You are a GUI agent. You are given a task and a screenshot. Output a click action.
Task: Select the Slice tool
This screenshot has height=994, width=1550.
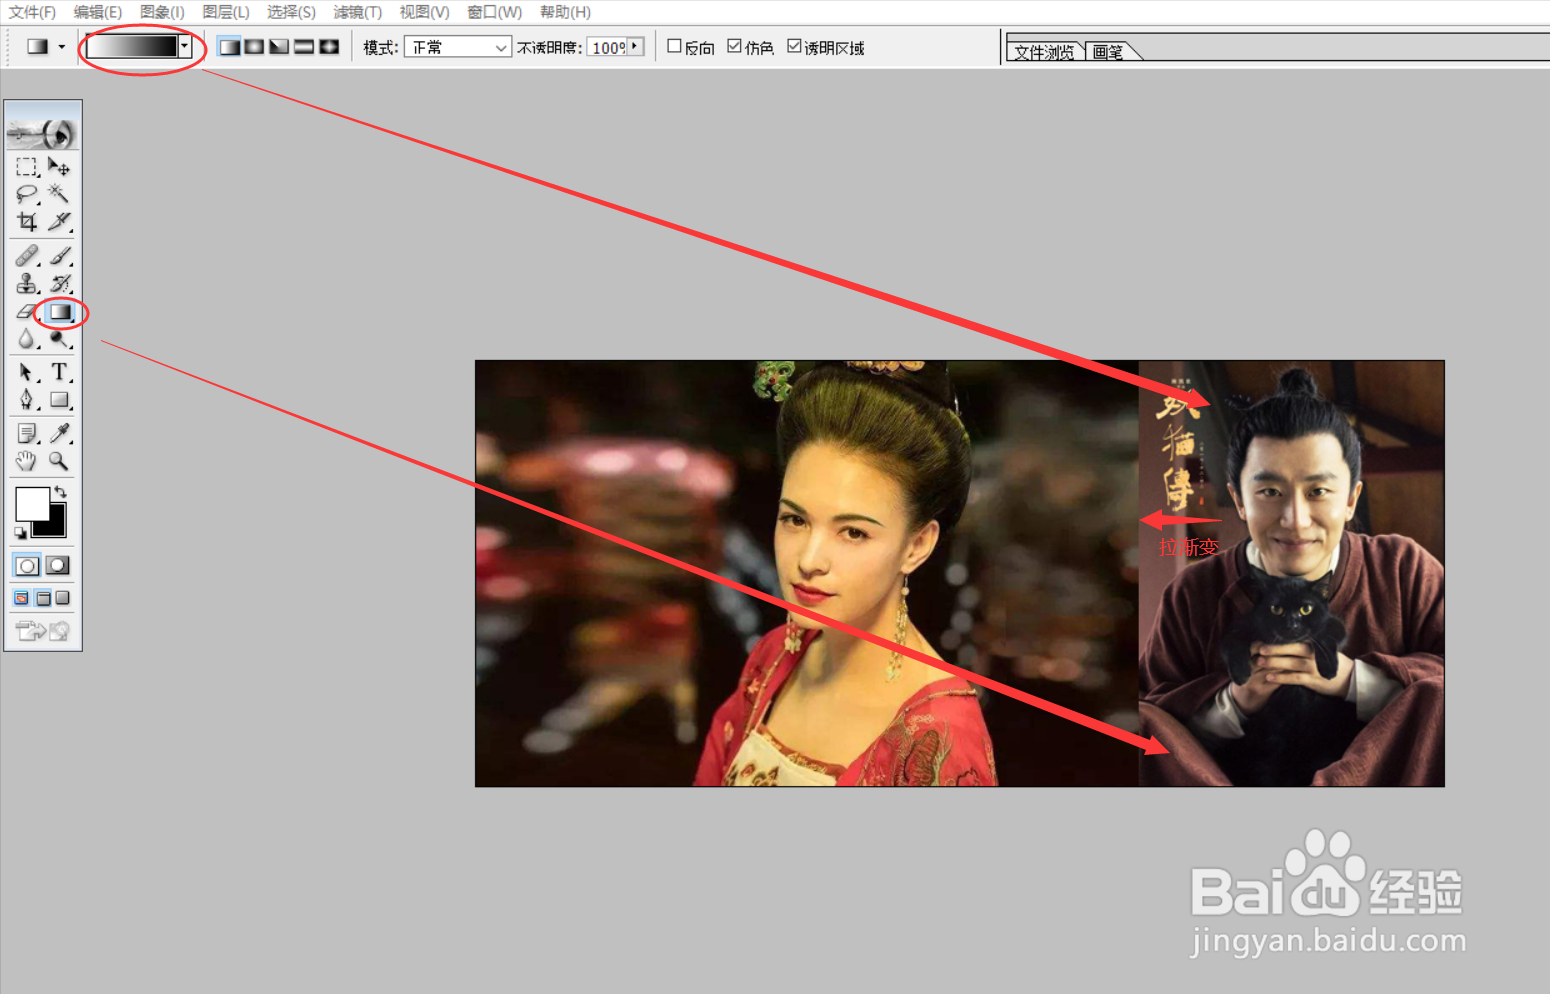click(60, 221)
